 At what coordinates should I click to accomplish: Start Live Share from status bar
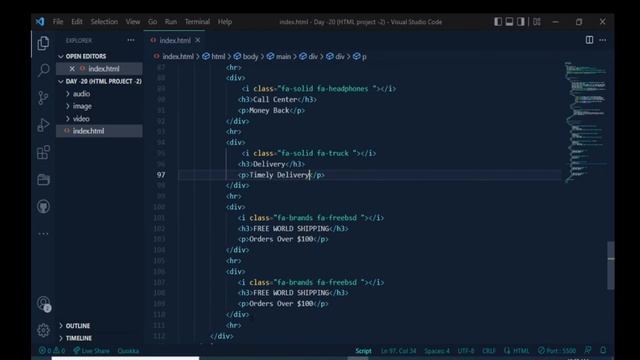(91, 351)
